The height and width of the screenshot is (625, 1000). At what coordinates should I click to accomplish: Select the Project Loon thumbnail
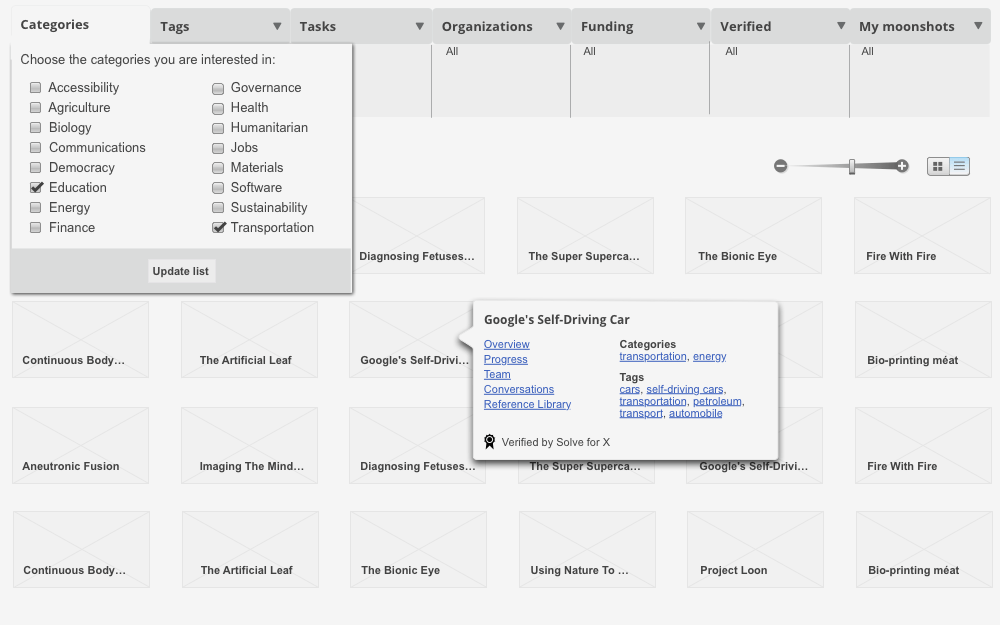pyautogui.click(x=754, y=549)
